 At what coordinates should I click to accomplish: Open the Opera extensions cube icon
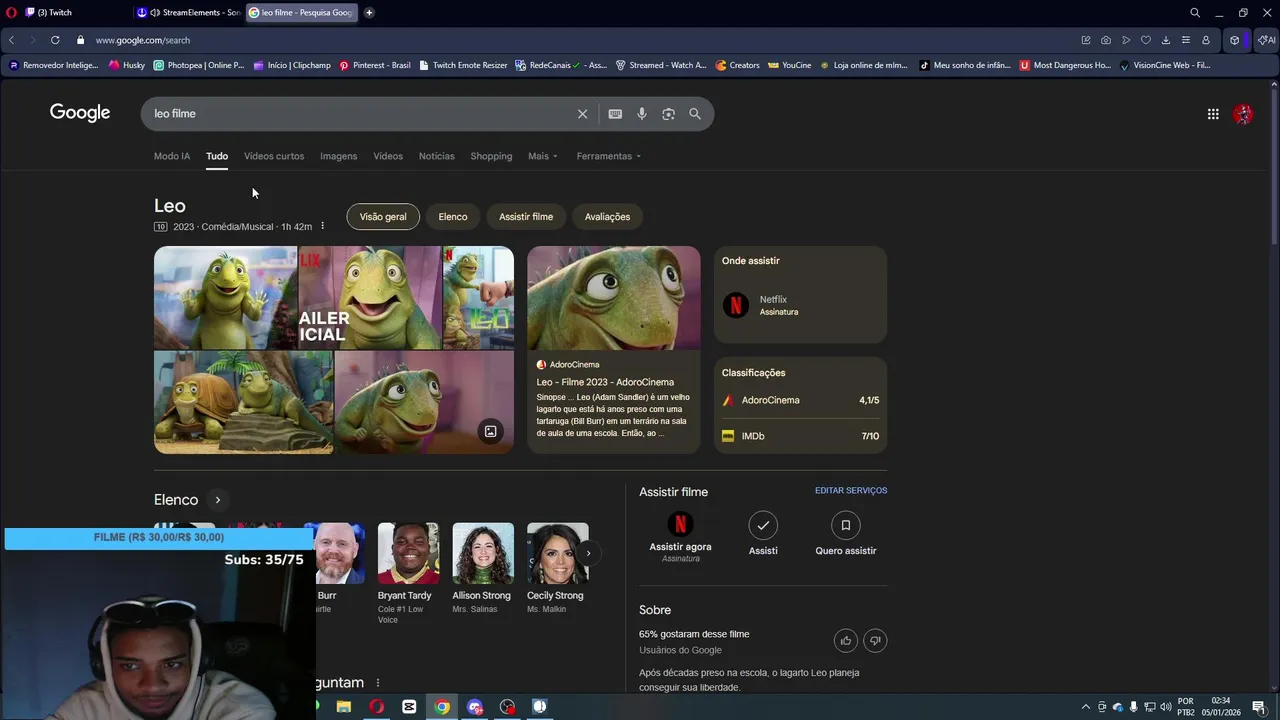1235,40
